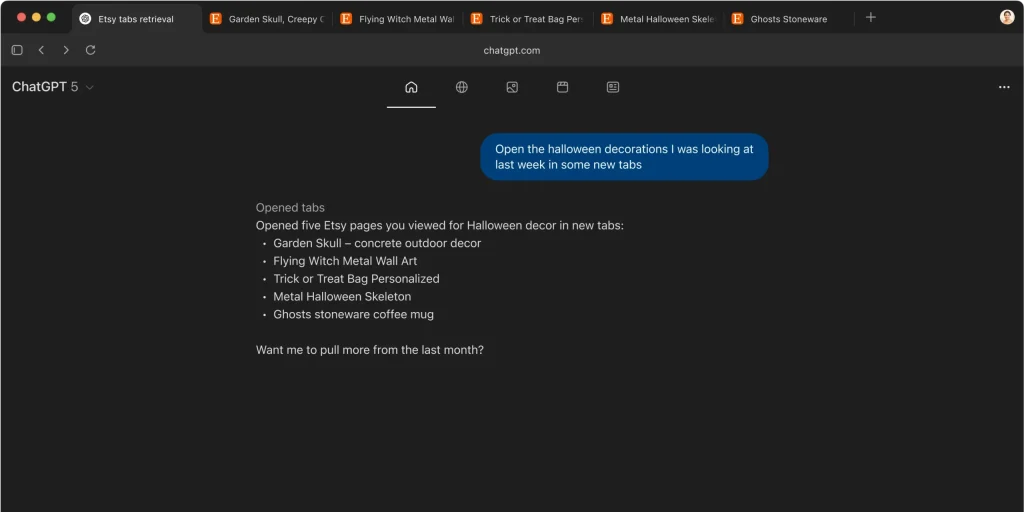Screen dimensions: 1024x512
Task: Go forward with the forward arrow
Action: [x=66, y=50]
